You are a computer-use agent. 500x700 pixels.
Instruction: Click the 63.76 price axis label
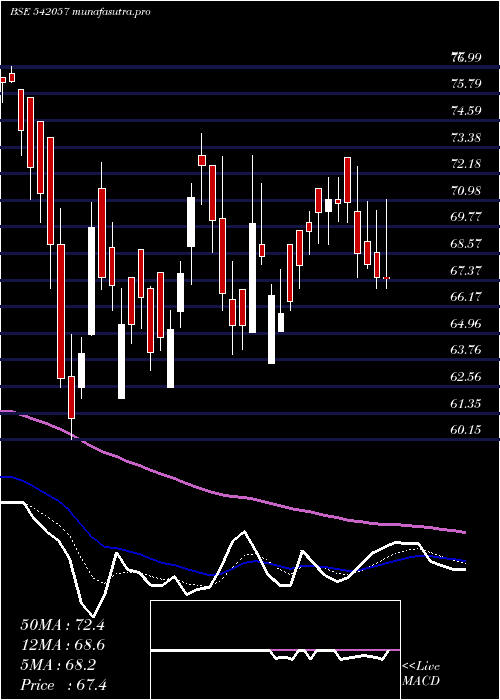[466, 350]
